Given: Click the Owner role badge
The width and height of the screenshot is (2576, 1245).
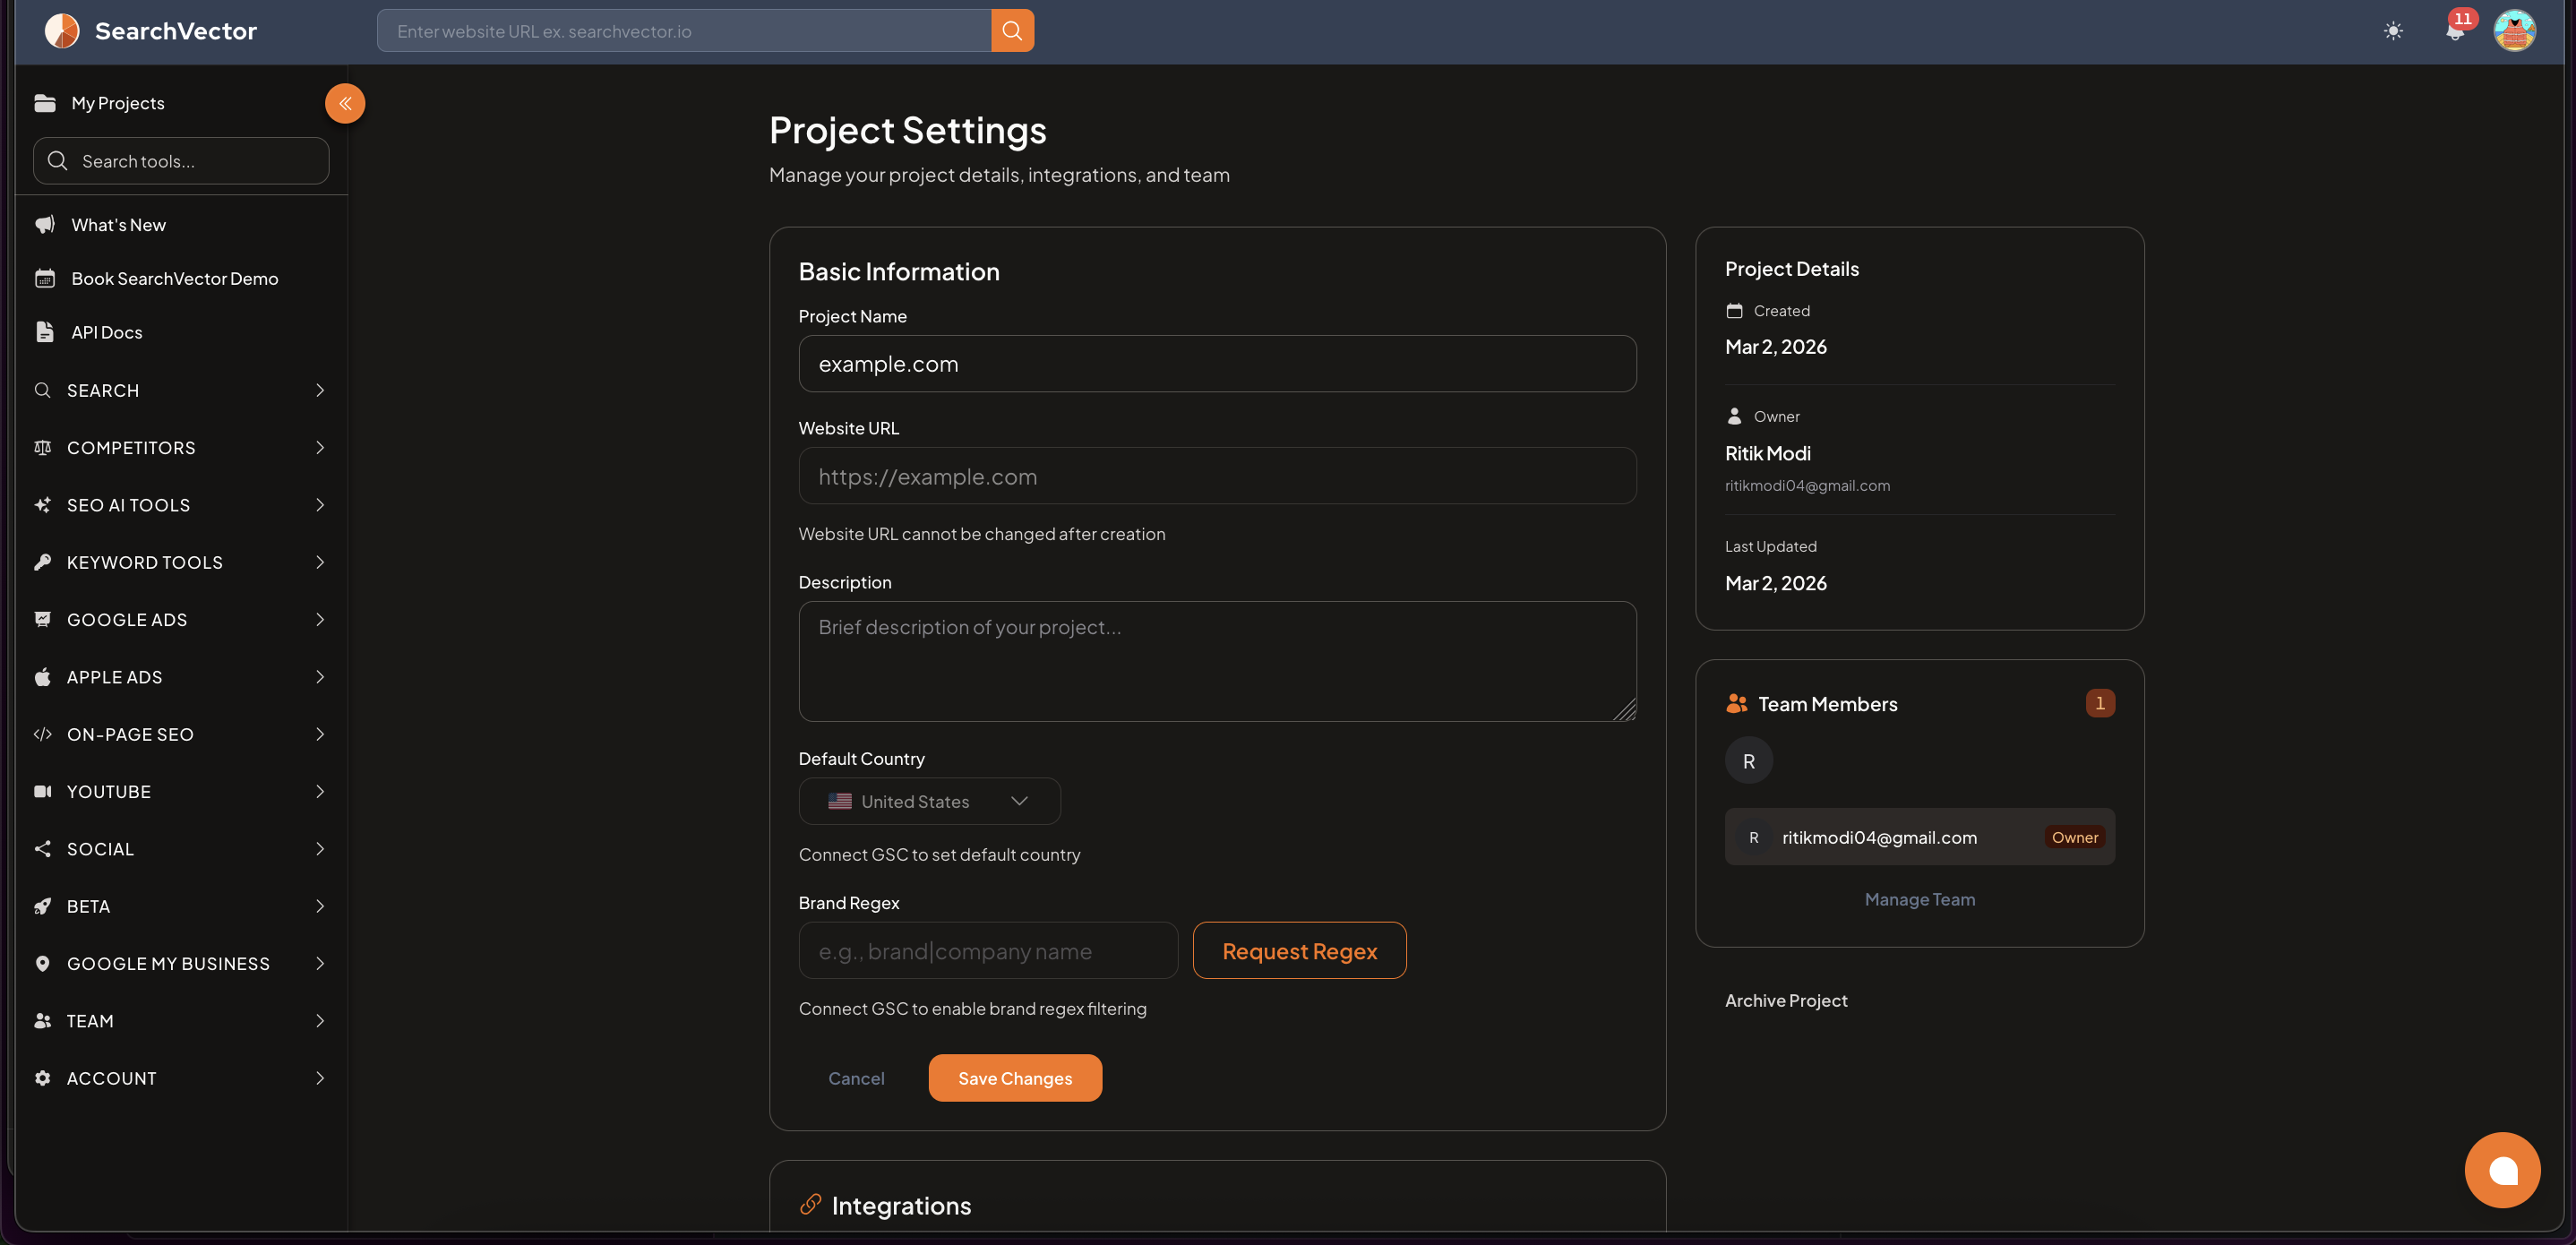Looking at the screenshot, I should (x=2075, y=837).
